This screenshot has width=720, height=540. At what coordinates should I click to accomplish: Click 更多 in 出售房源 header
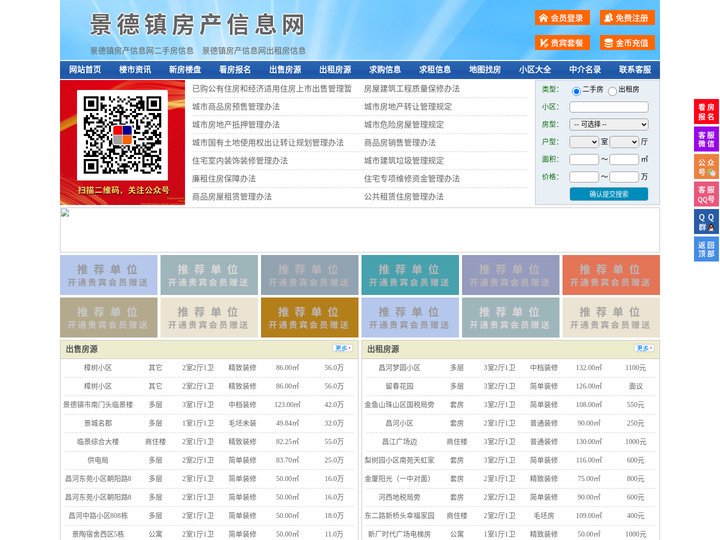tap(343, 349)
